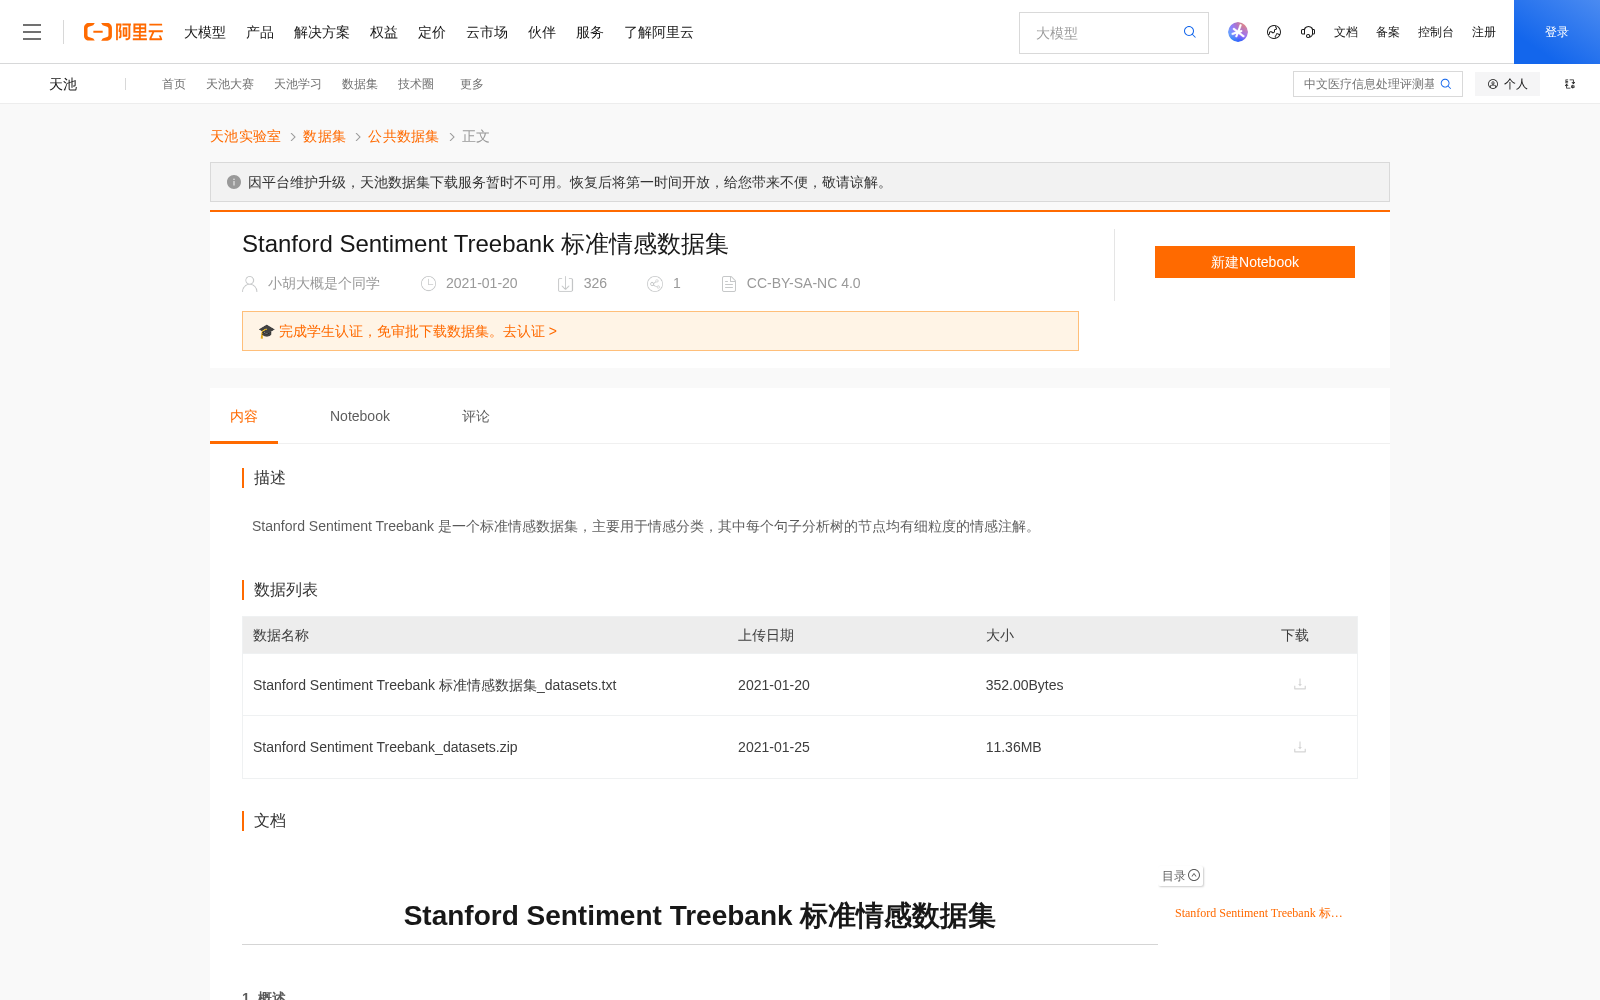Open the AI assistant round icon
Viewport: 1600px width, 1000px height.
click(x=1238, y=32)
